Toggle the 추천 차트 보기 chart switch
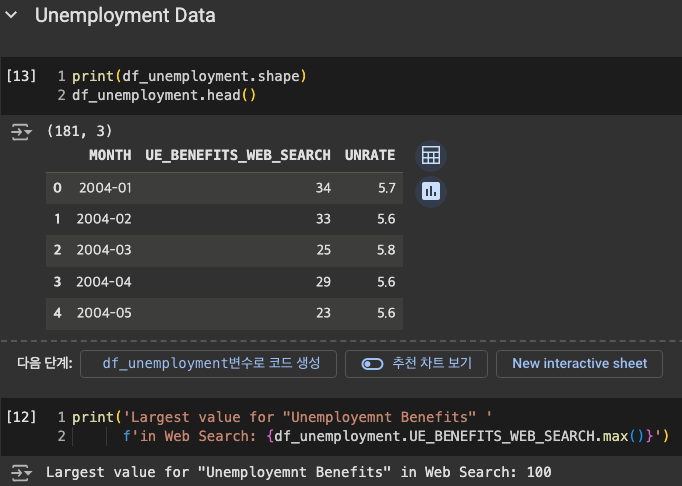Image resolution: width=682 pixels, height=486 pixels. (373, 364)
